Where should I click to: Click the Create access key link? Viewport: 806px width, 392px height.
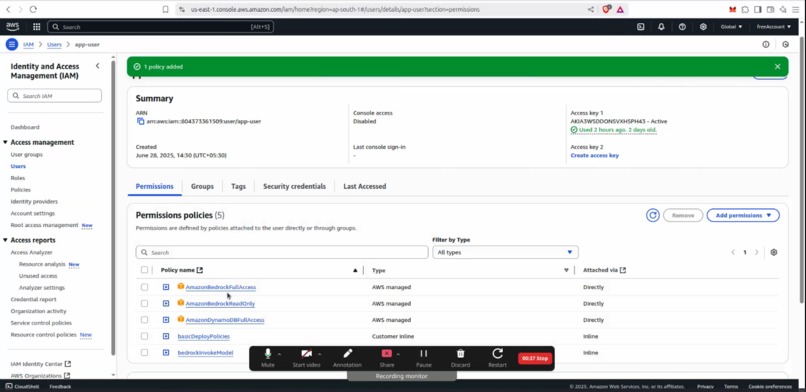click(x=595, y=155)
